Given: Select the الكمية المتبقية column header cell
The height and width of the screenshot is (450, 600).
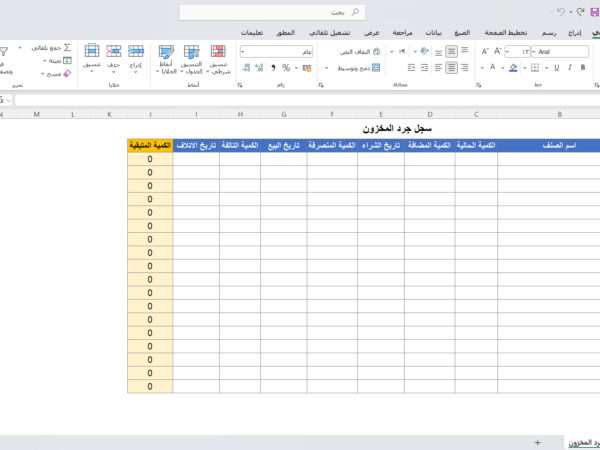Looking at the screenshot, I should 149,146.
